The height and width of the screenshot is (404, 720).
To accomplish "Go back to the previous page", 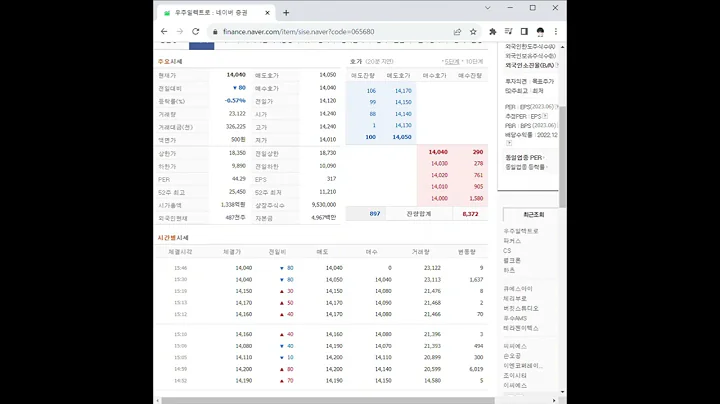I will (164, 32).
